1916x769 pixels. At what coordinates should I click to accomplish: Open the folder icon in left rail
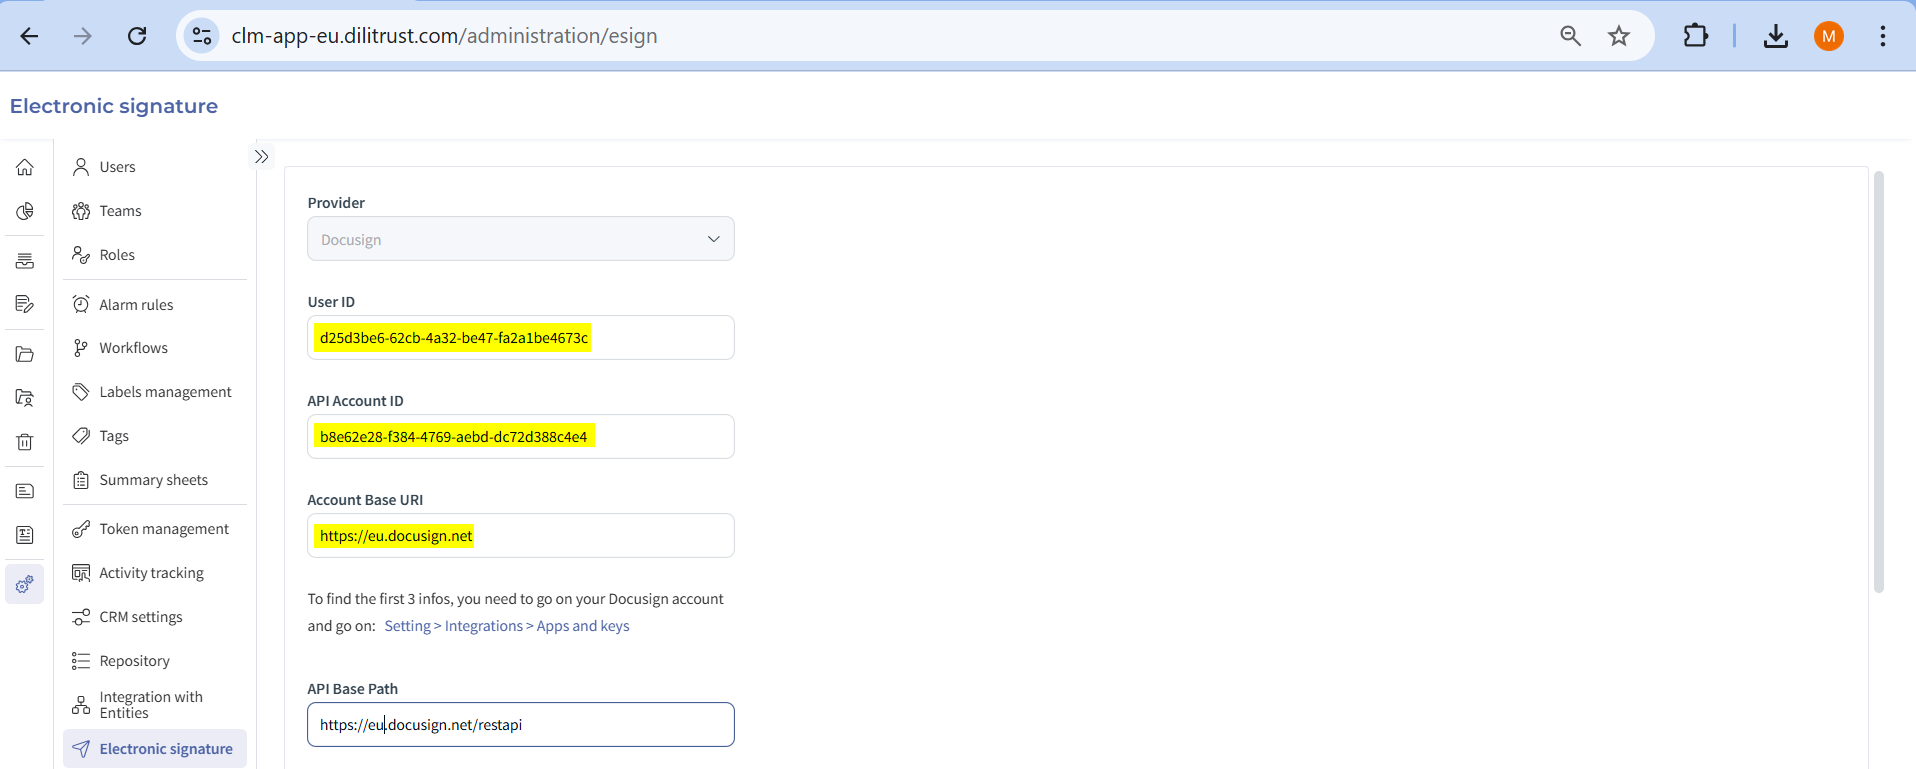click(25, 354)
